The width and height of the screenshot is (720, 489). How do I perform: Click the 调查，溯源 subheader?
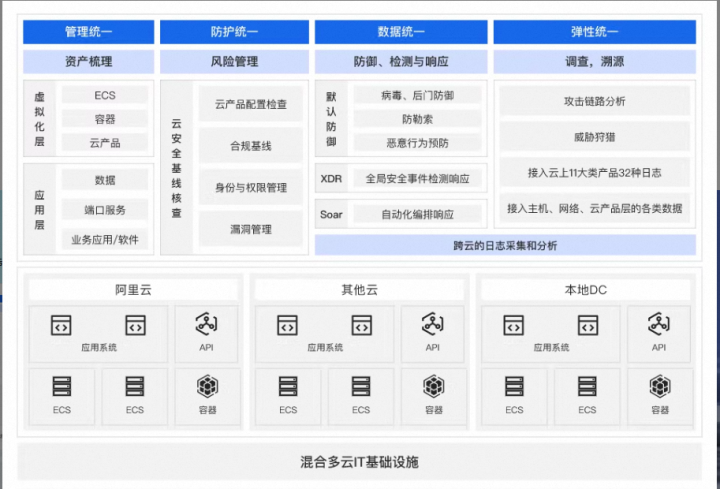click(x=595, y=62)
